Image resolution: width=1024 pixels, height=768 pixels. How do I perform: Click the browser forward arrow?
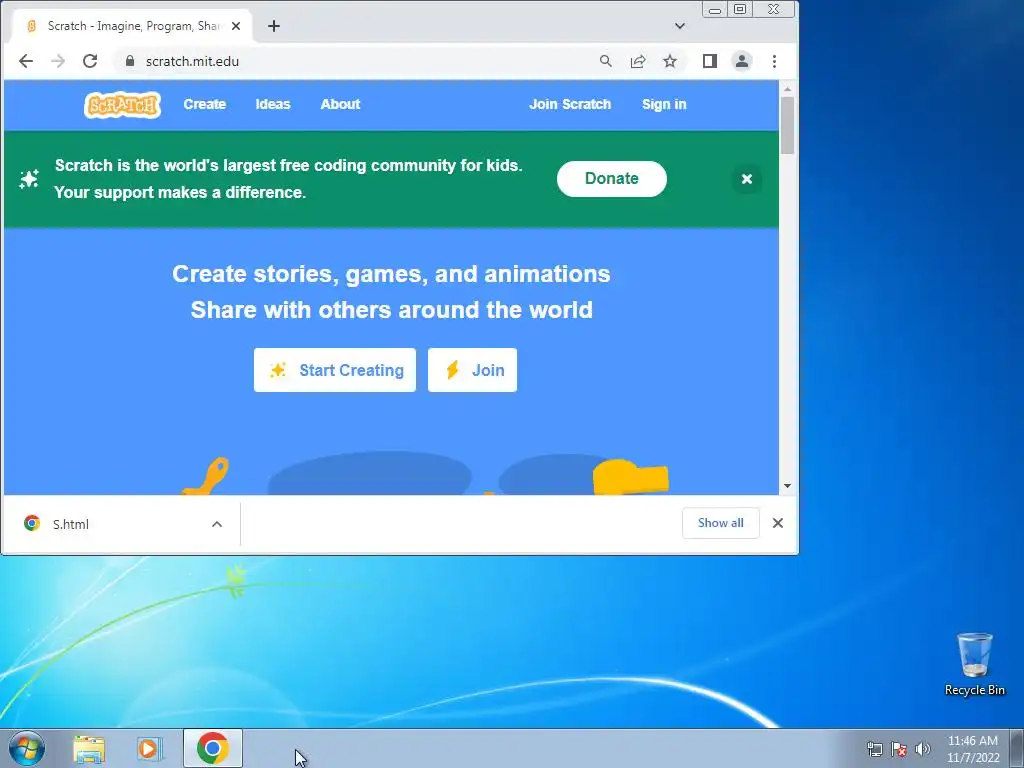click(58, 61)
